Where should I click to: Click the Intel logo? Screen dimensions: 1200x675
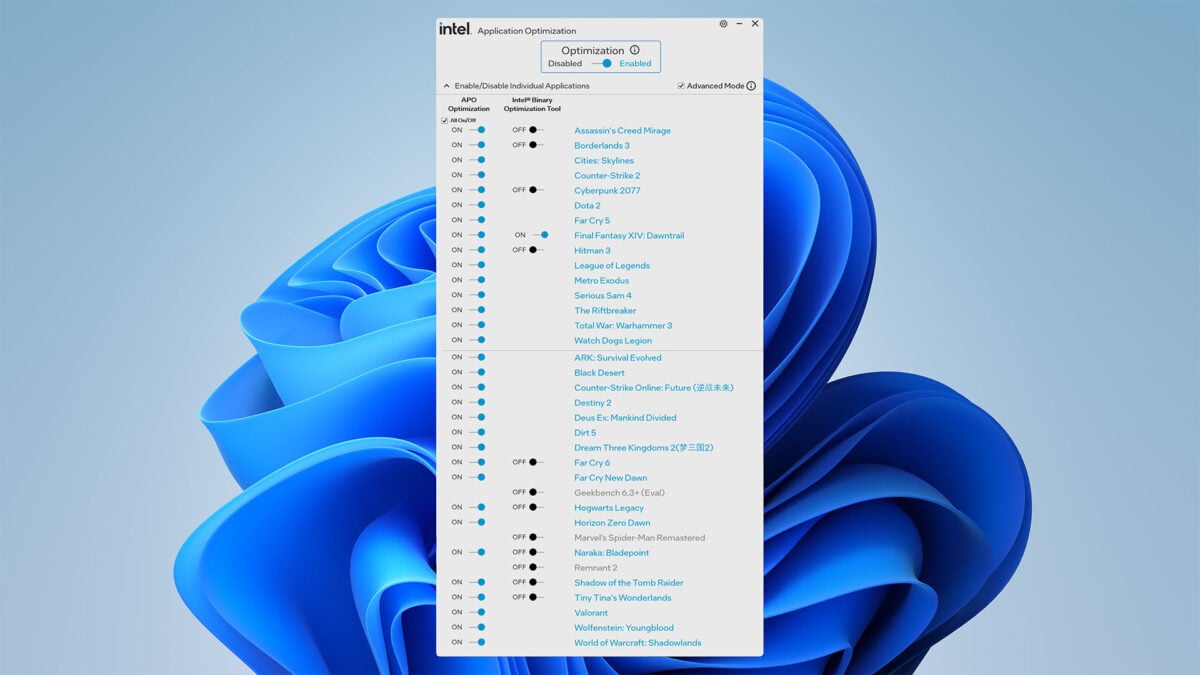[453, 29]
